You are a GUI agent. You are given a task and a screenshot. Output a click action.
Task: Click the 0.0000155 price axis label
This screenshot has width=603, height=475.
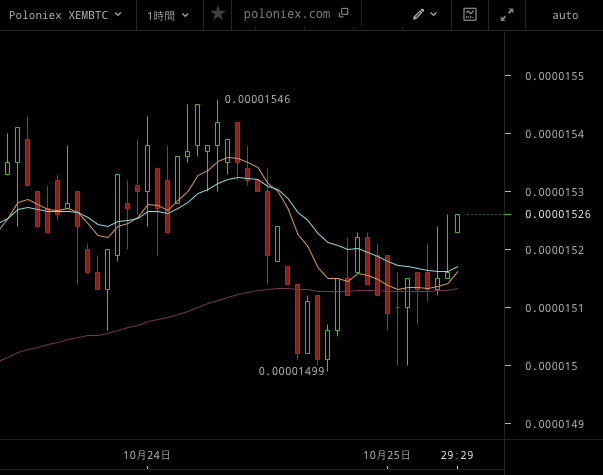(x=554, y=76)
